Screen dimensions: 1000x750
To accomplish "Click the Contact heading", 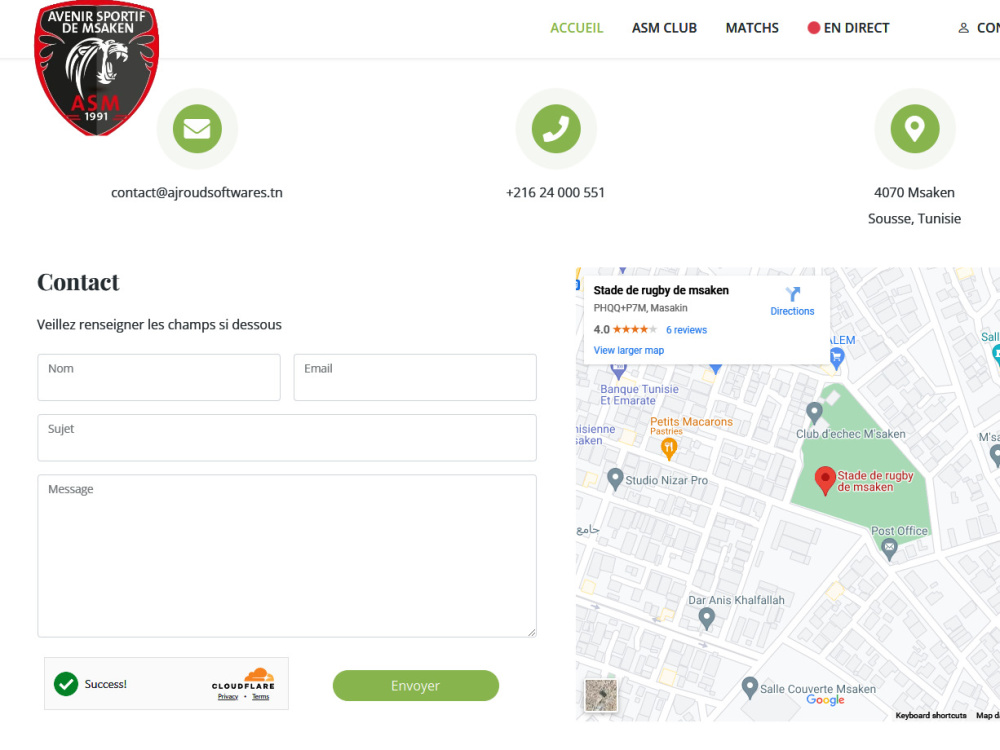I will pos(78,283).
